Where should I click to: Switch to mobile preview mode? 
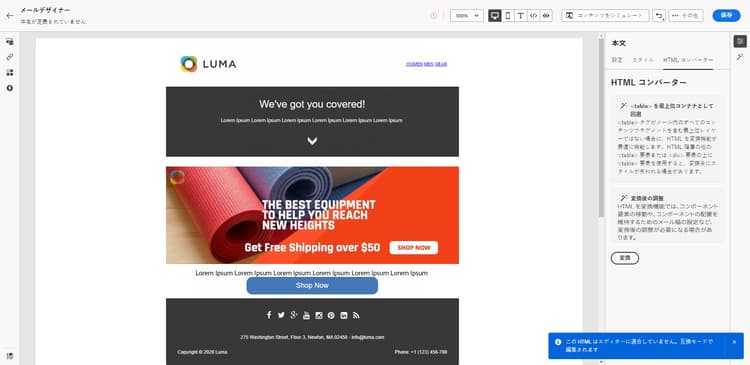507,15
